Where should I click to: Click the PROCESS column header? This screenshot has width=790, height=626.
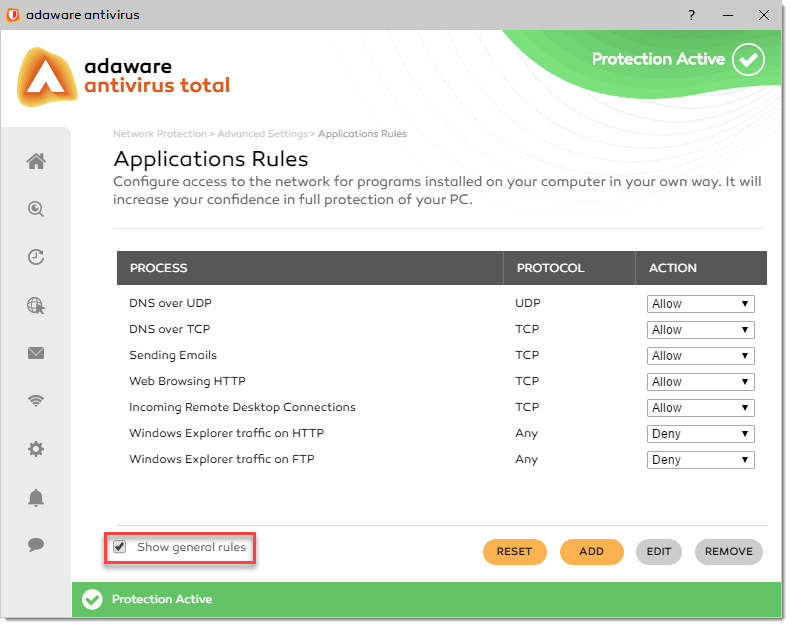pos(310,268)
